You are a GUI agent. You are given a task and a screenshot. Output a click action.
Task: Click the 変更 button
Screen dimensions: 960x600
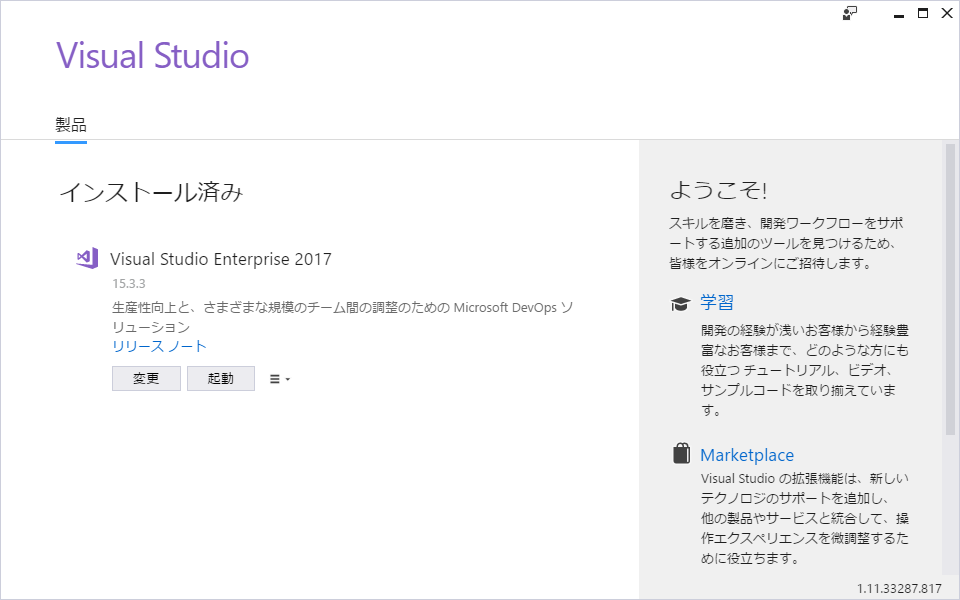tap(146, 378)
